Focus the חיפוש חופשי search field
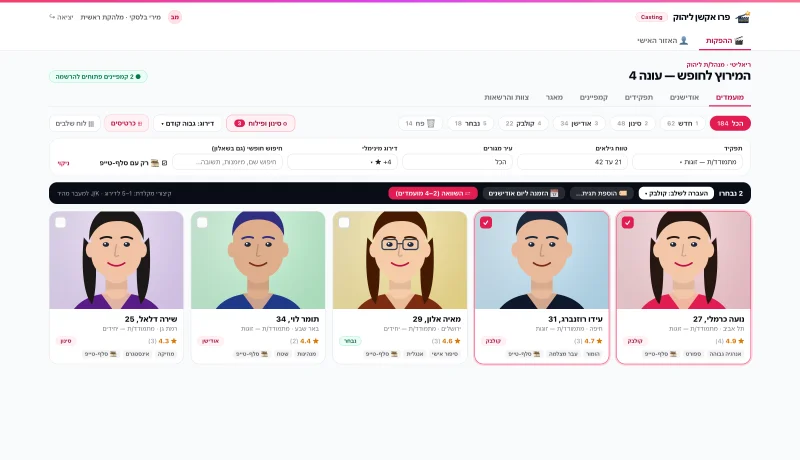The width and height of the screenshot is (800, 460). point(228,162)
